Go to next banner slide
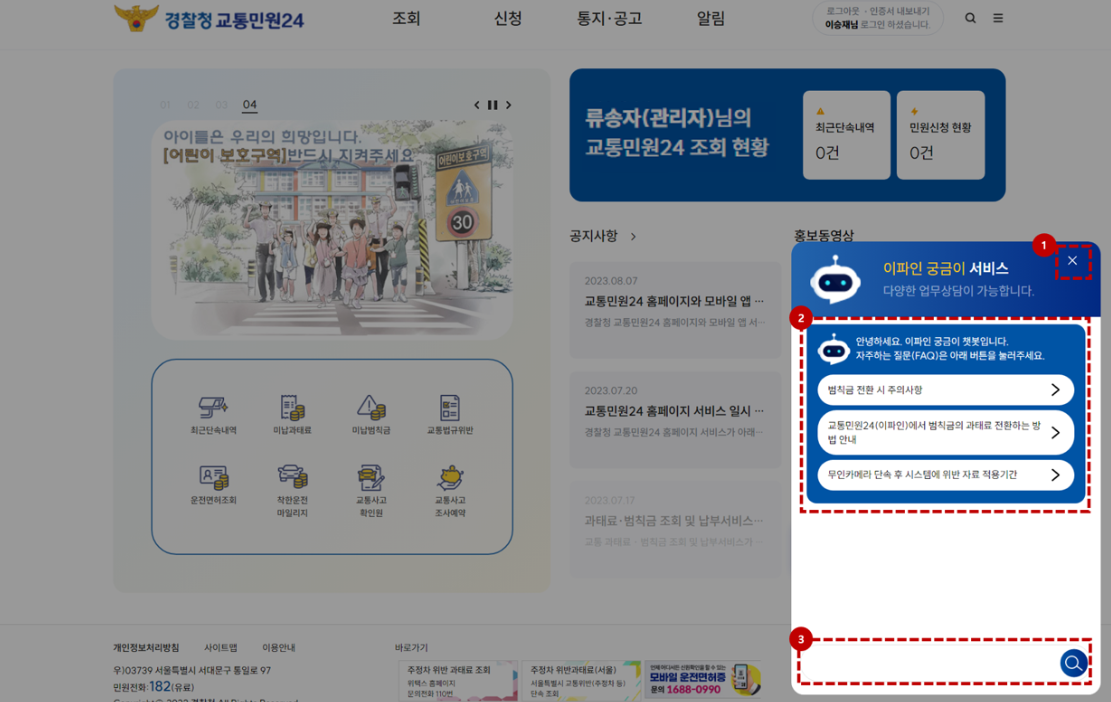The width and height of the screenshot is (1111, 702). pos(508,105)
